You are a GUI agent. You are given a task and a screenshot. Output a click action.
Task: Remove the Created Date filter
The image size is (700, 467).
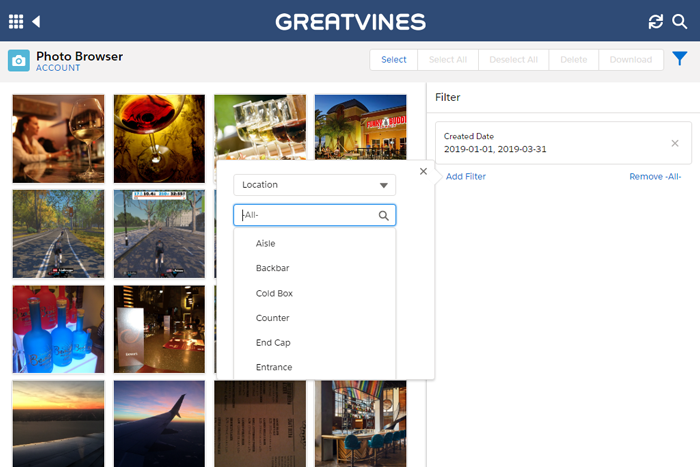point(674,143)
